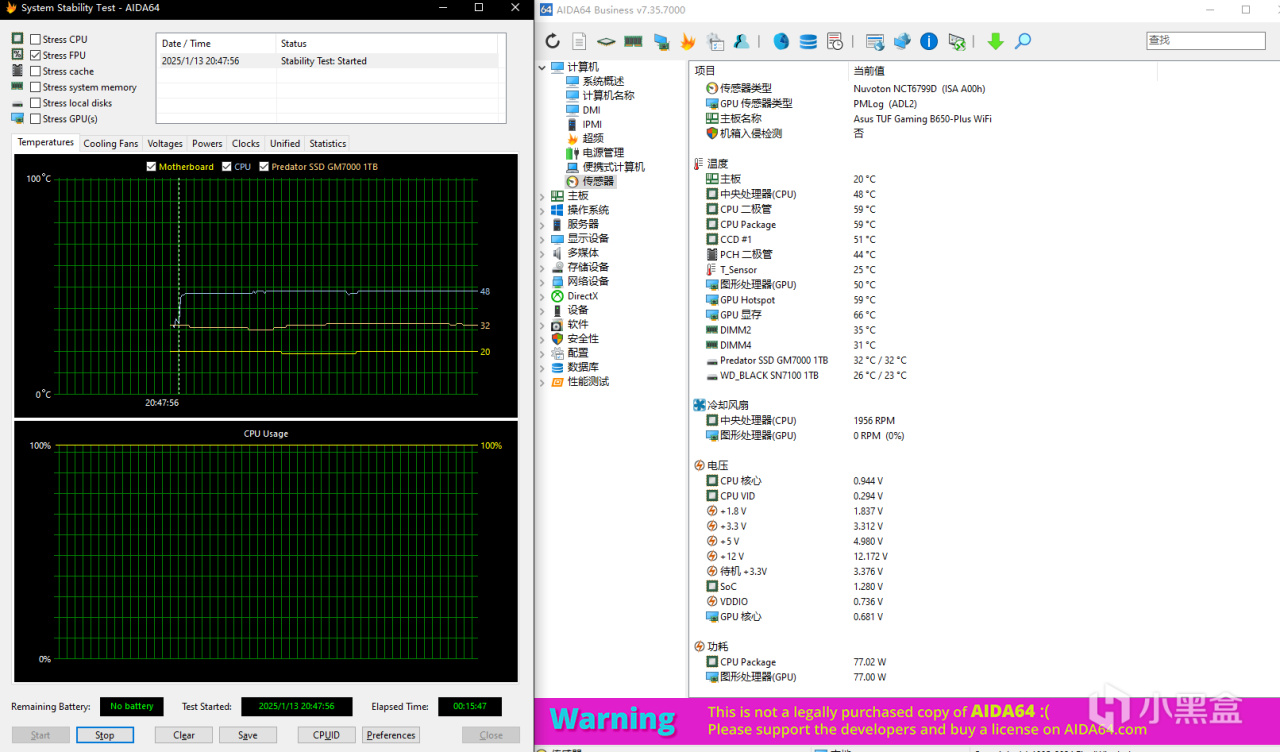Switch to the Powers tab
Viewport: 1280px width, 752px height.
[x=207, y=144]
